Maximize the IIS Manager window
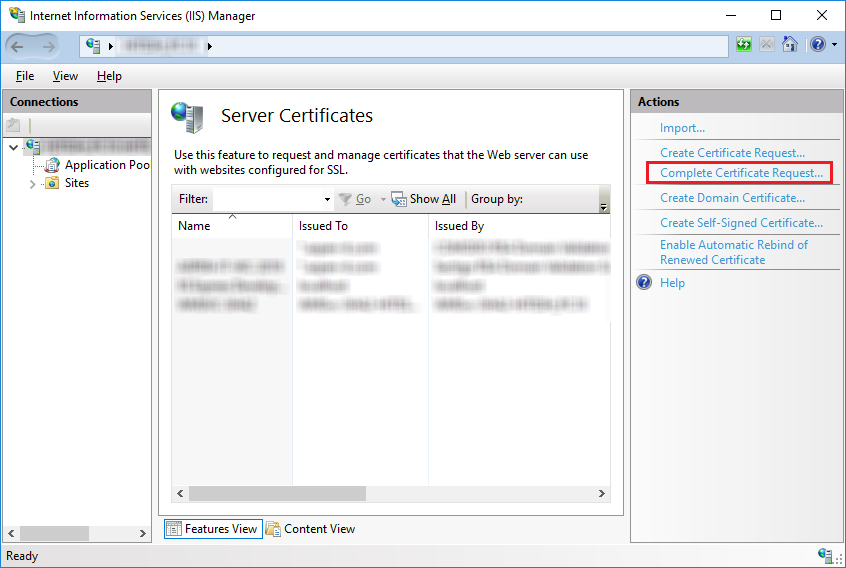The height and width of the screenshot is (568, 846). coord(776,15)
